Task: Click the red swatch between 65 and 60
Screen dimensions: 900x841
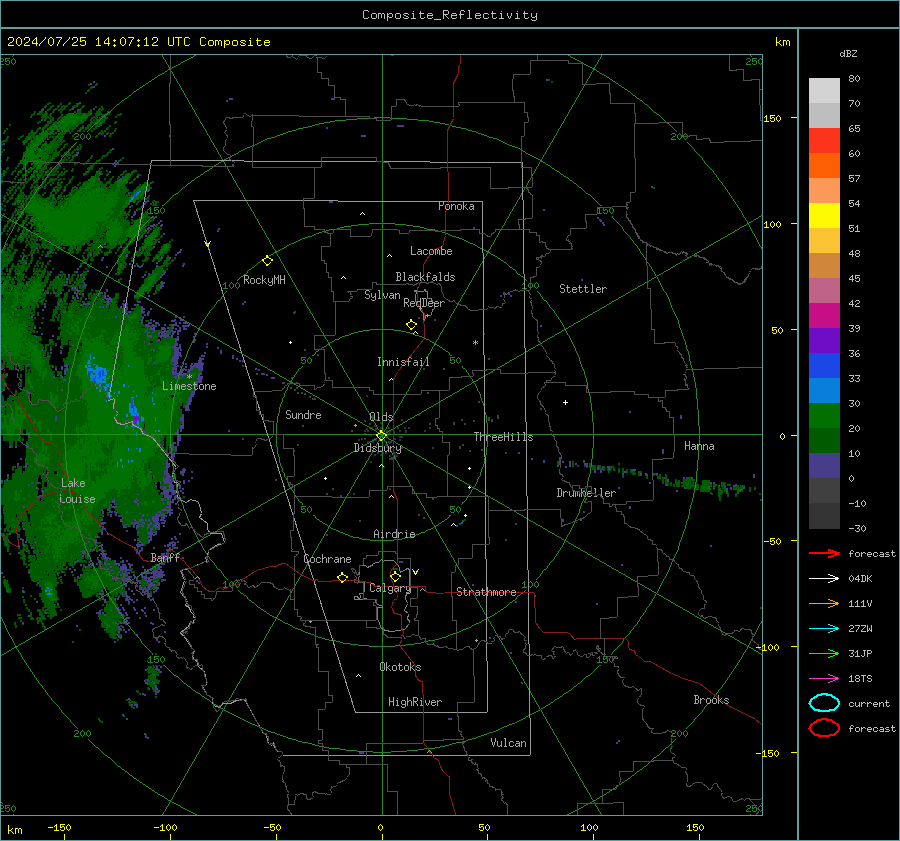Action: point(824,141)
